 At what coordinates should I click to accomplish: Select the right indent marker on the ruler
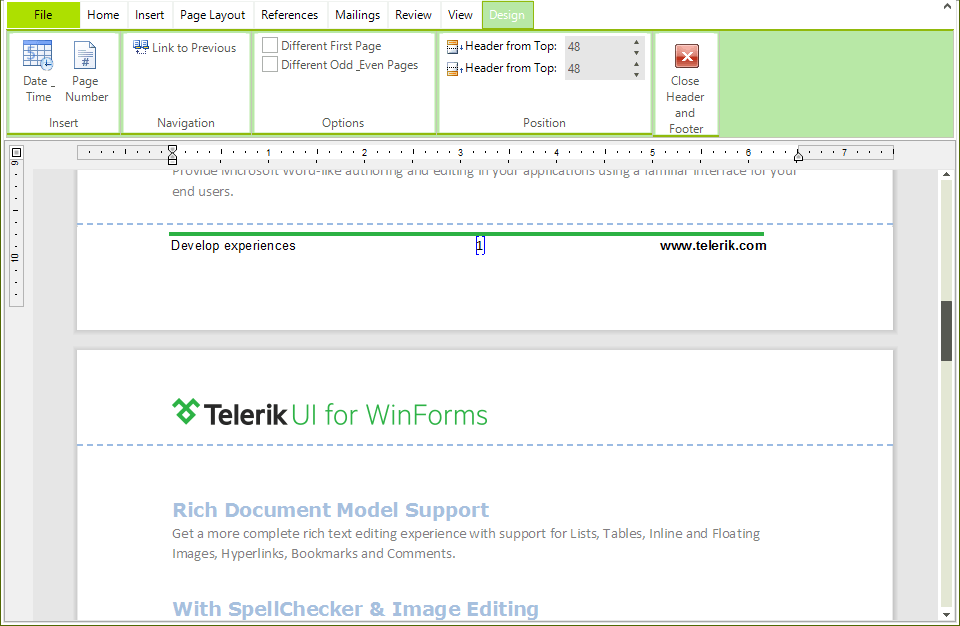[x=798, y=156]
